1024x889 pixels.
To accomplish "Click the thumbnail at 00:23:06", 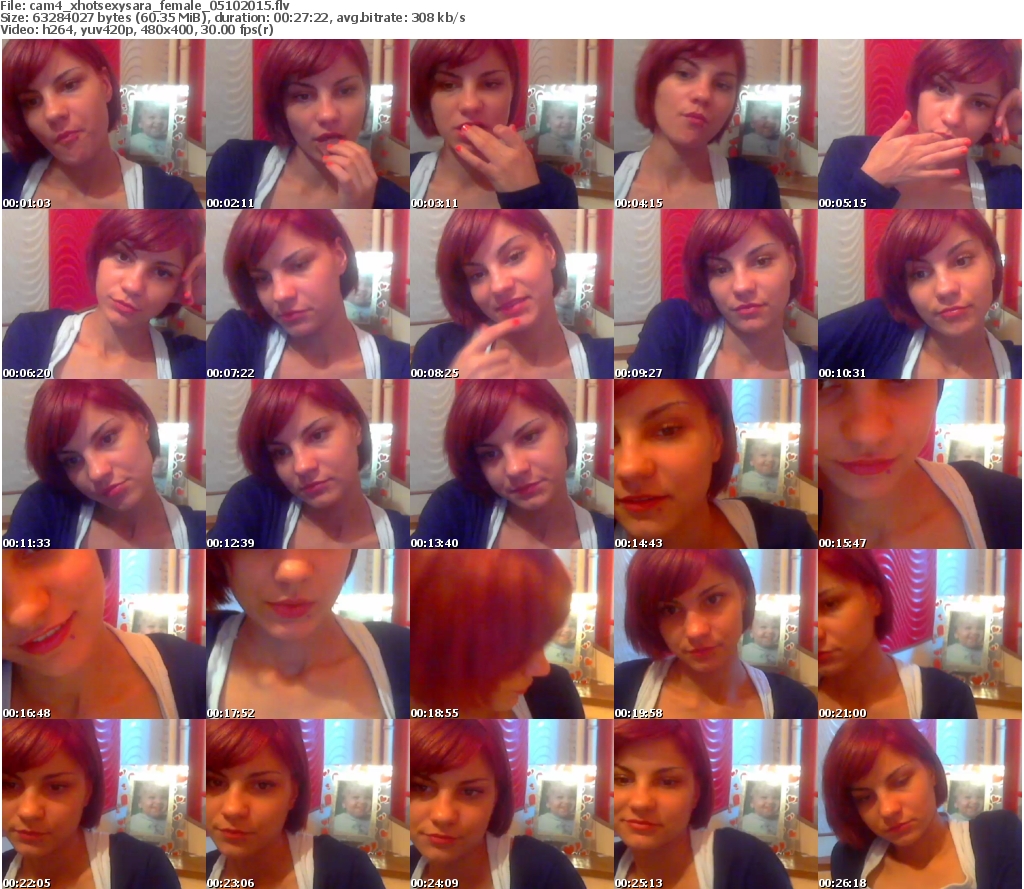I will pyautogui.click(x=308, y=804).
